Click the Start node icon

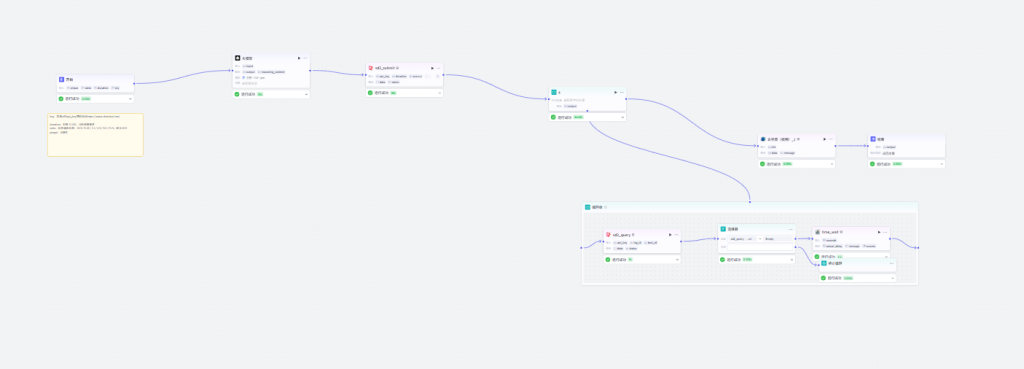point(62,79)
